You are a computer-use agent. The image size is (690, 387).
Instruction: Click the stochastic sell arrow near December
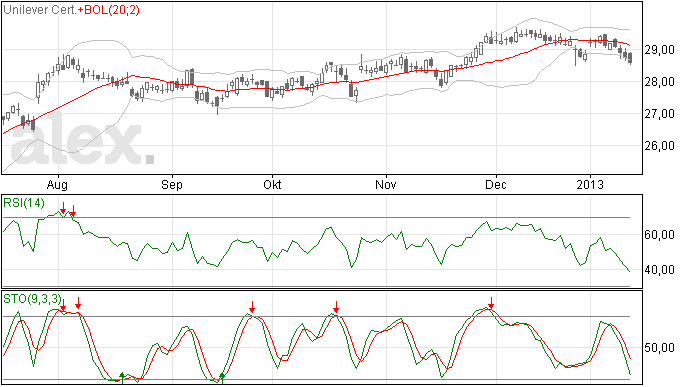(x=491, y=302)
